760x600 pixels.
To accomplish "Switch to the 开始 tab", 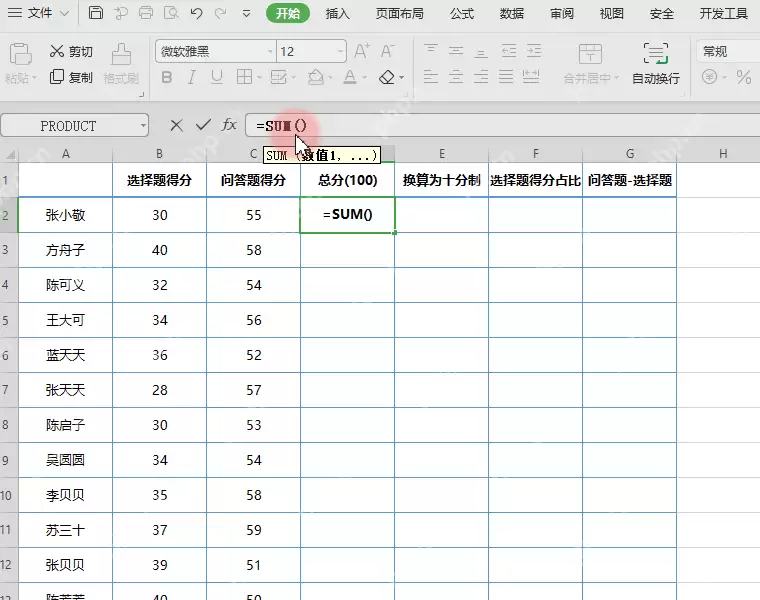I will [288, 14].
